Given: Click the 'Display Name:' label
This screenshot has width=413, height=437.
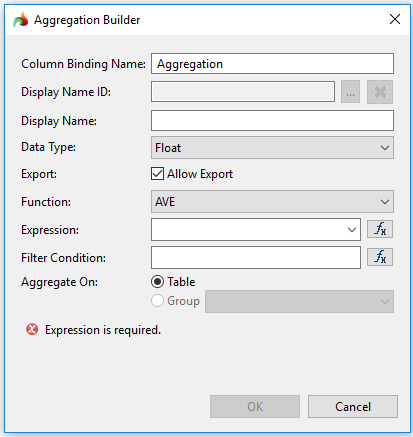Looking at the screenshot, I should click(x=59, y=121).
